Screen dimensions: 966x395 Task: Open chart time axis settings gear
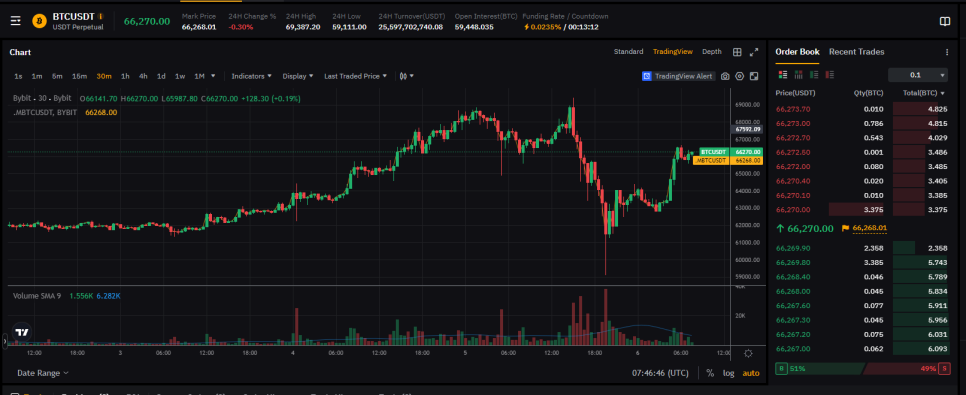click(x=748, y=354)
